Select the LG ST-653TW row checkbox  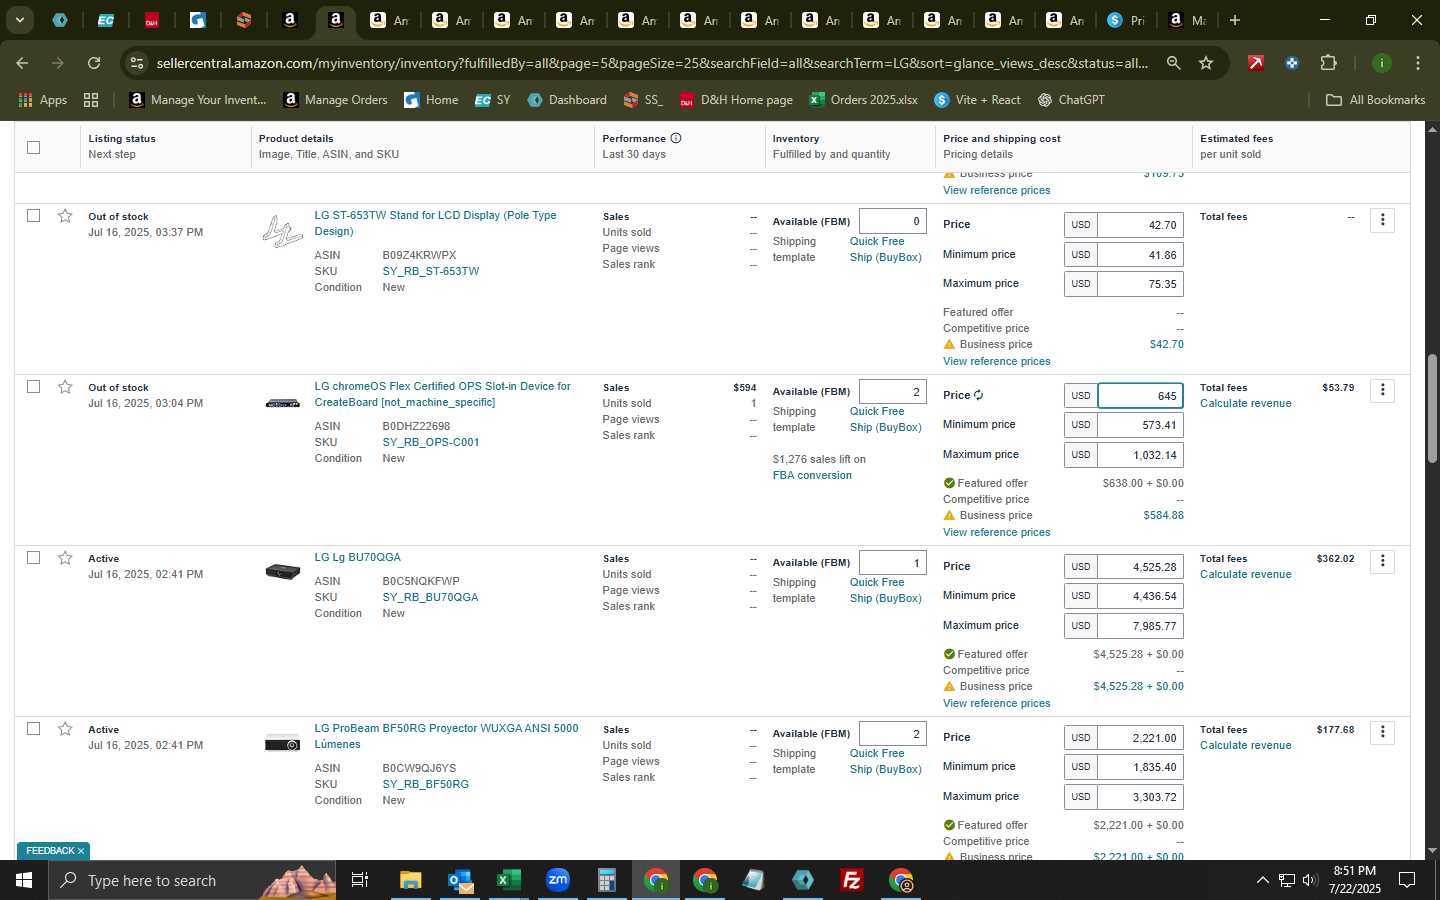click(x=33, y=215)
